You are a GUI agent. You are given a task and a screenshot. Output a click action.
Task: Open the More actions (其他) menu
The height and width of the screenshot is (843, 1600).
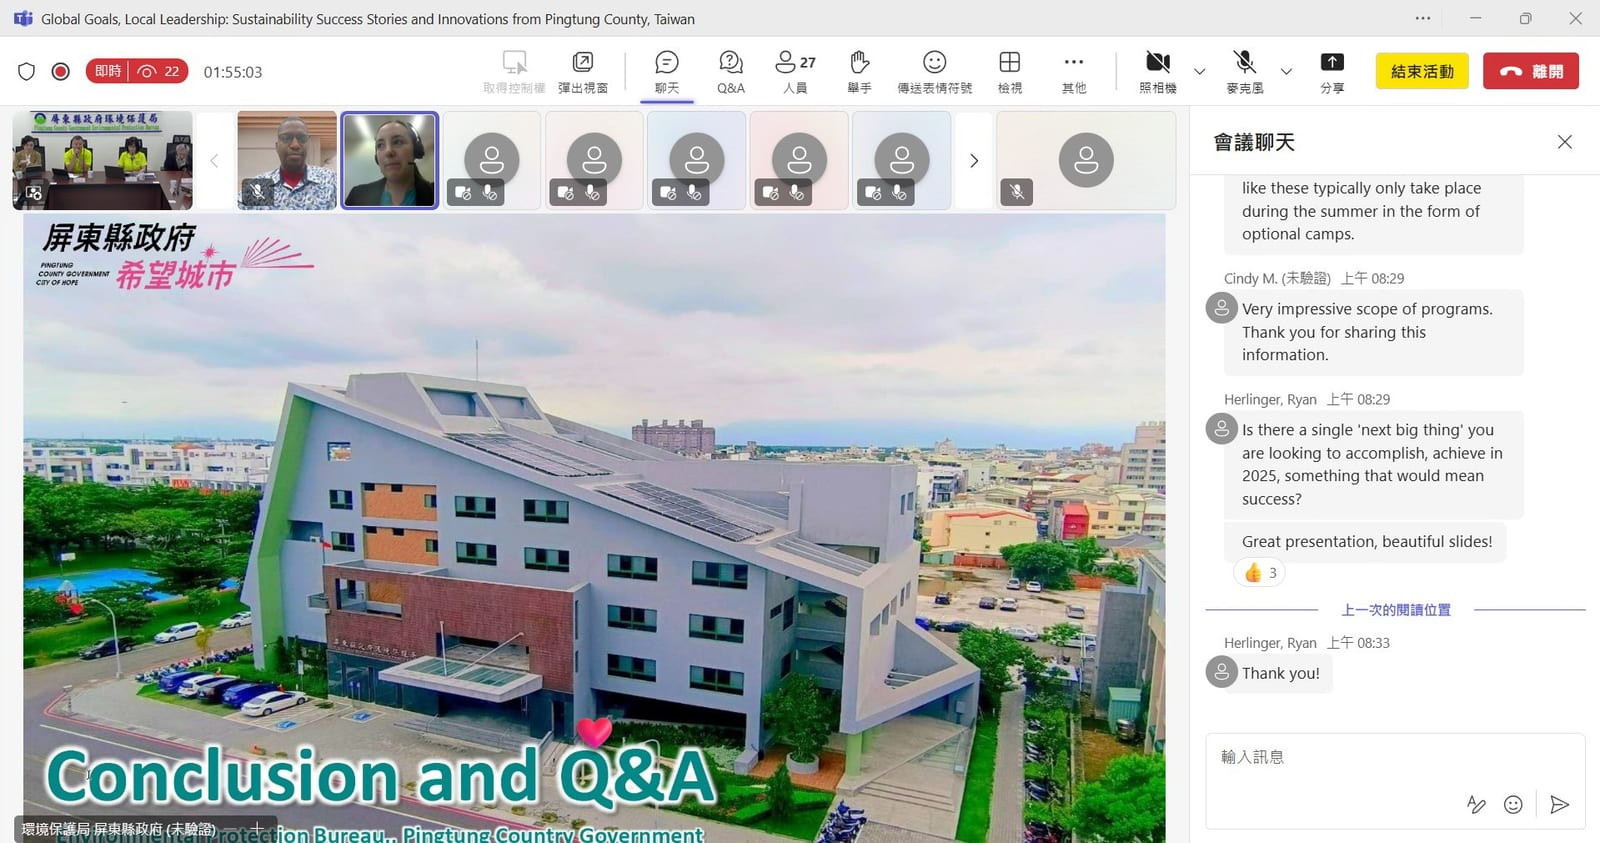[1073, 72]
